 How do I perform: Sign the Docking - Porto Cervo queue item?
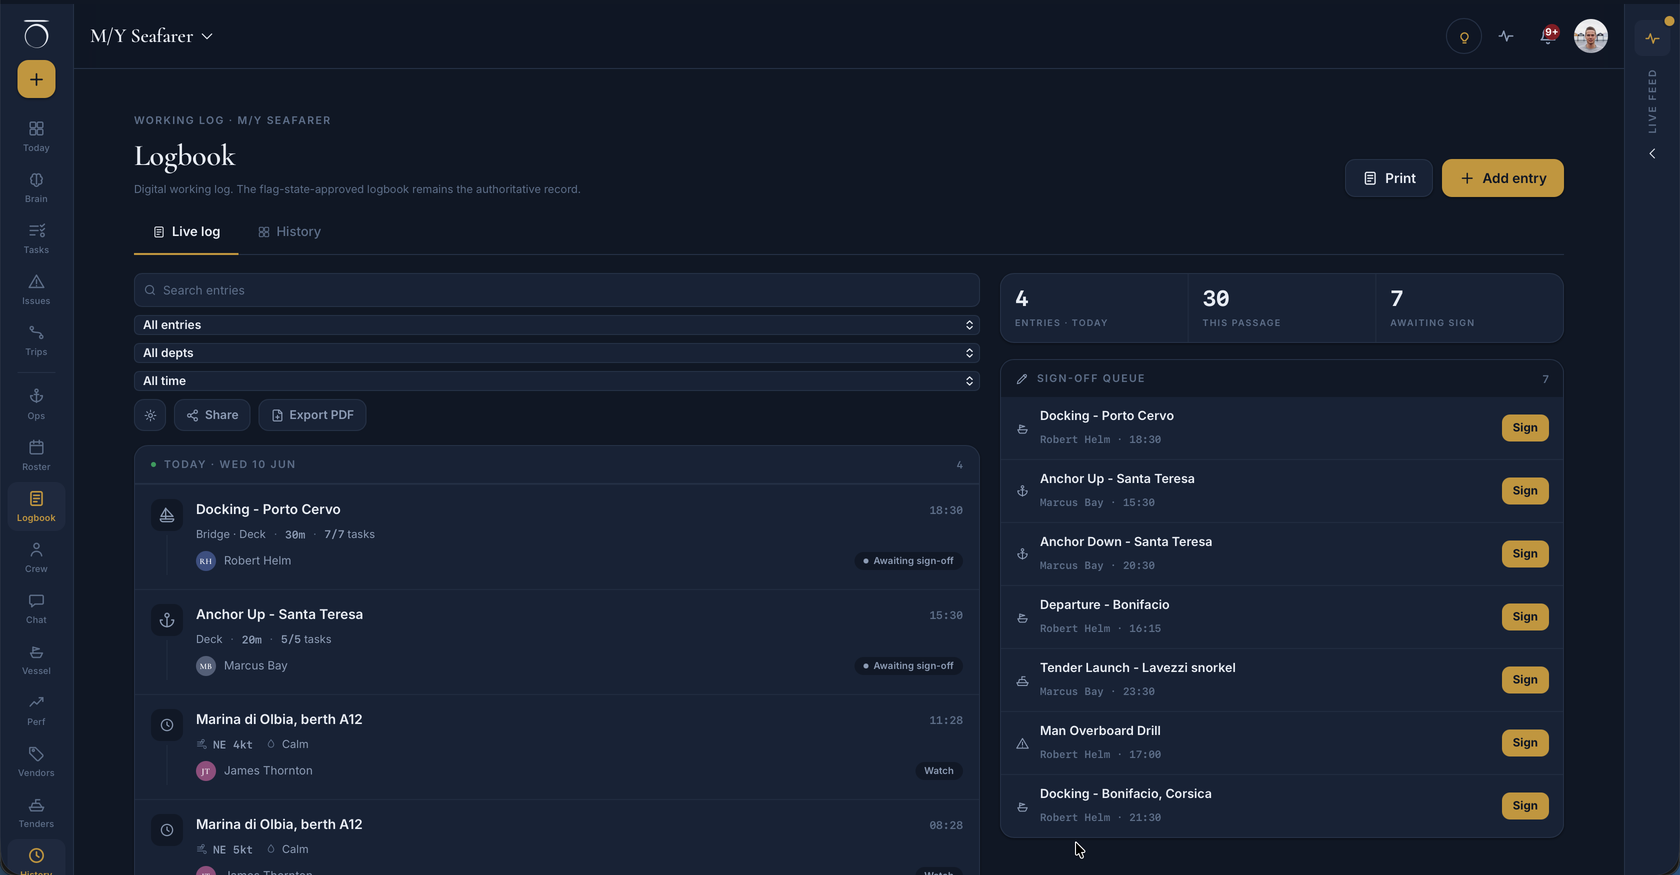click(x=1525, y=428)
